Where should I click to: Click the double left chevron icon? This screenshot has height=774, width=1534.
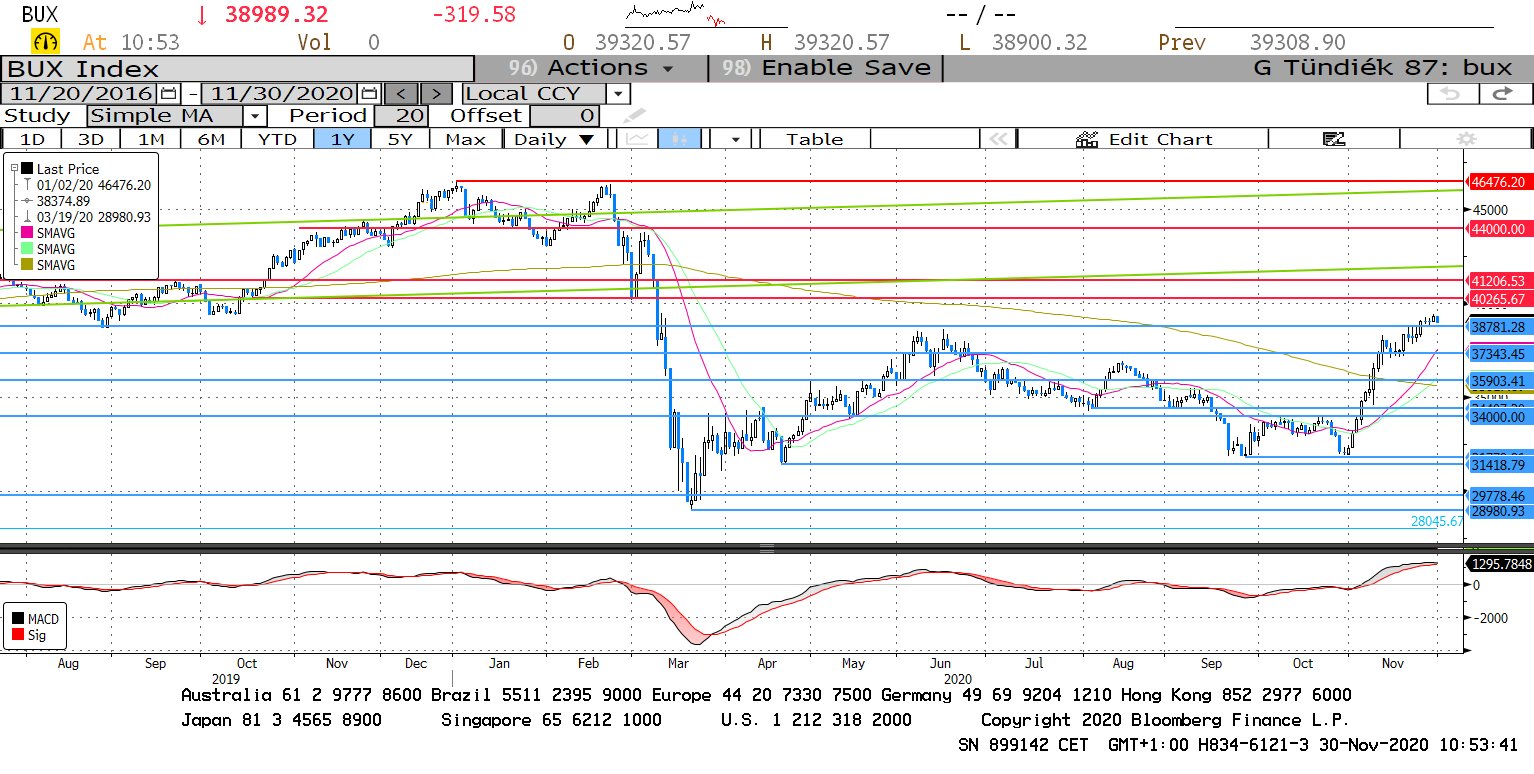(x=995, y=139)
